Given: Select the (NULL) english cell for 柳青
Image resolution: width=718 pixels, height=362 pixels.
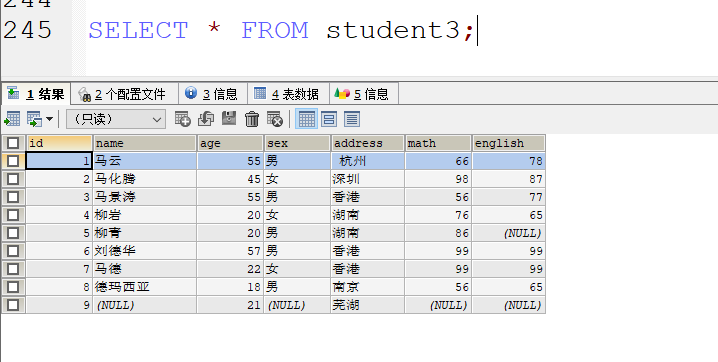Looking at the screenshot, I should 509,233.
